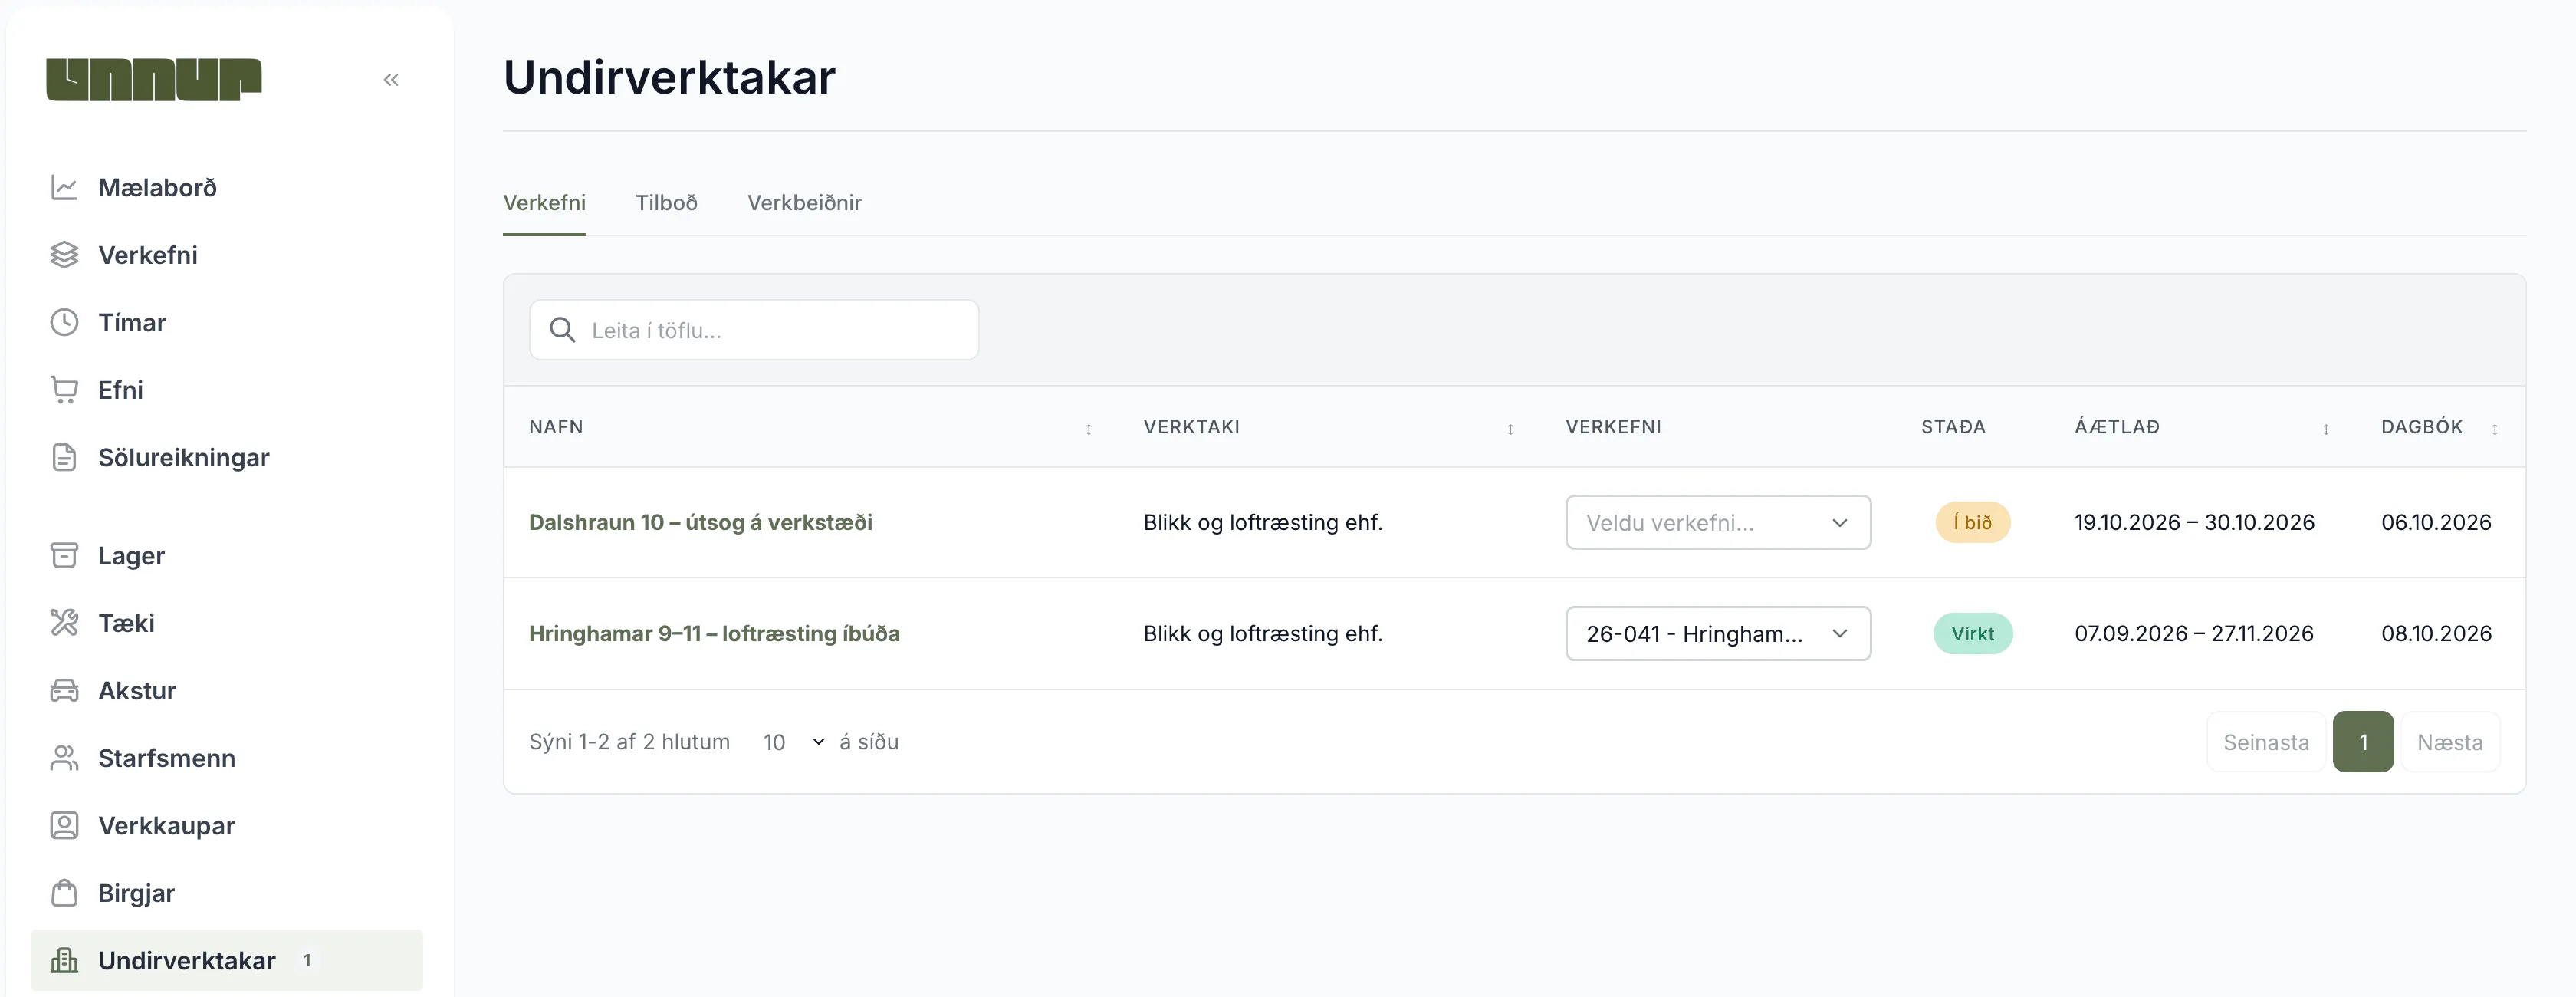Click Blikk og loftræsting ehf. in Dalshraun row

pos(1263,522)
